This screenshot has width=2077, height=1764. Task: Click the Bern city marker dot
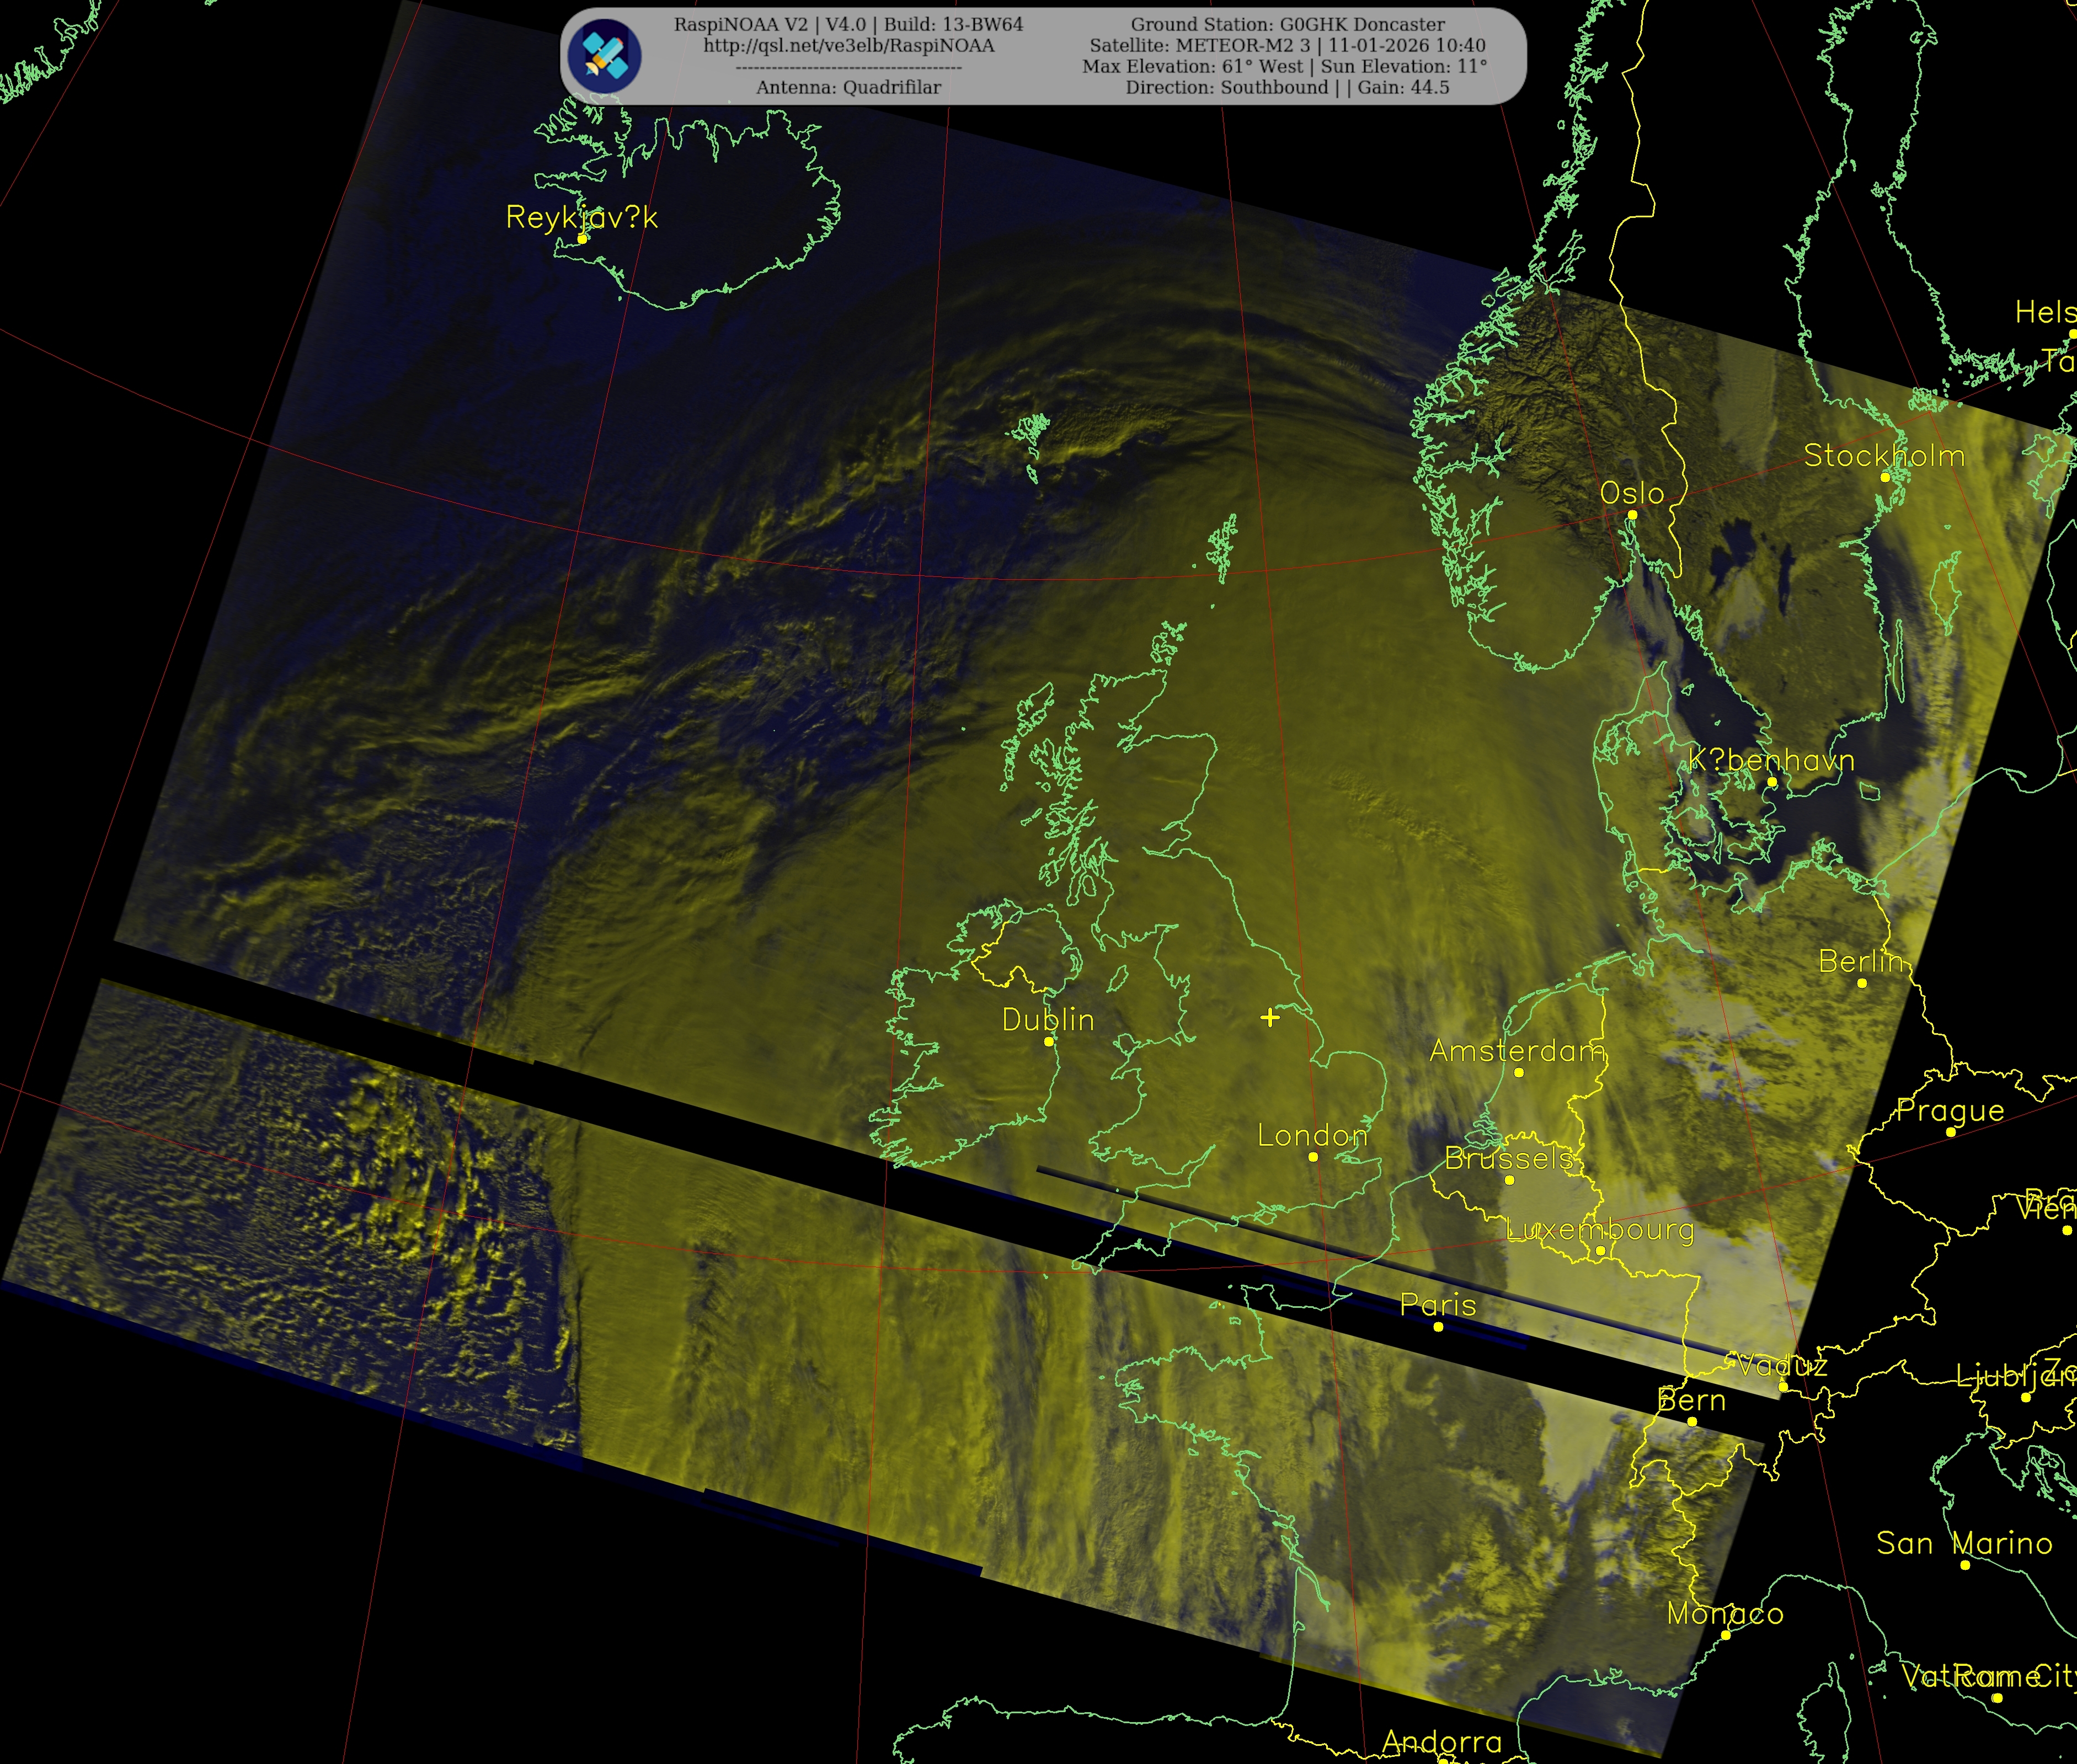pyautogui.click(x=1692, y=1421)
